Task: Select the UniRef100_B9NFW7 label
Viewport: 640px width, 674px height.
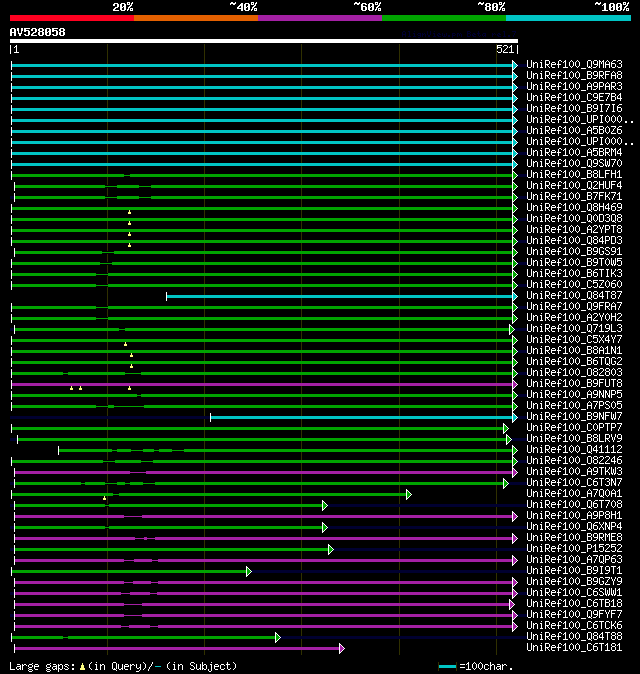Action: [574, 417]
